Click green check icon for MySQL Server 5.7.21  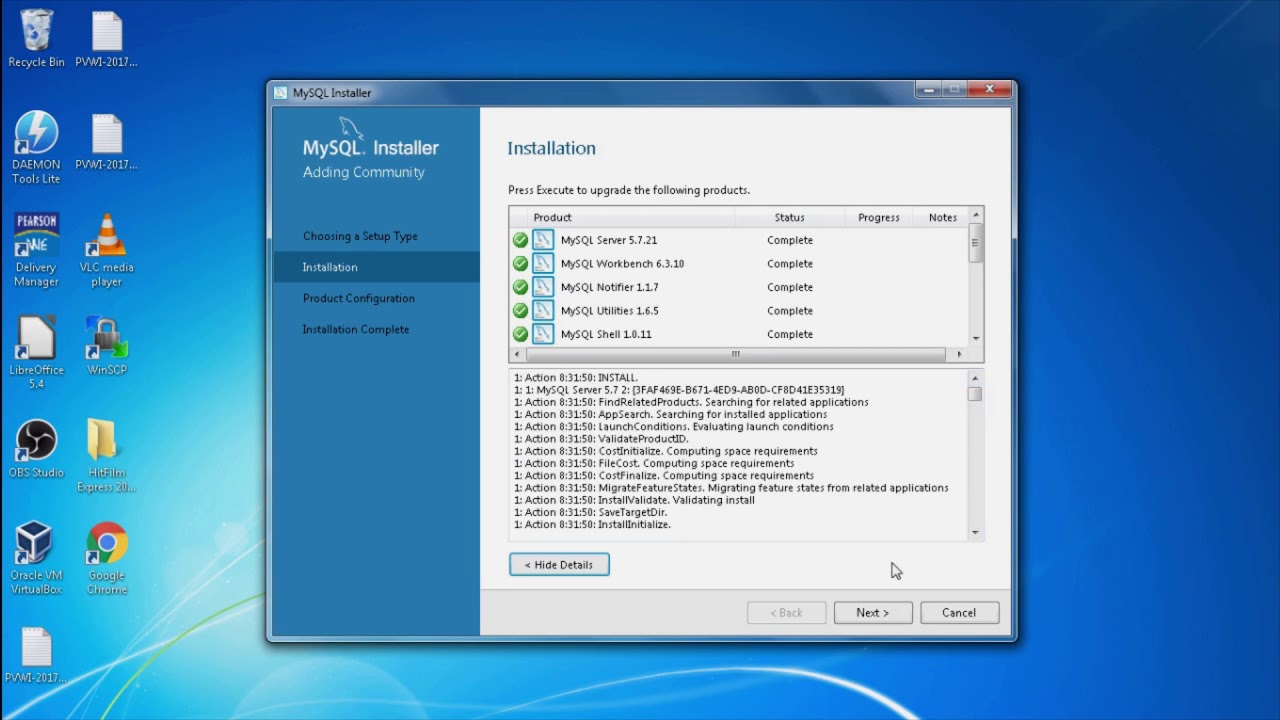click(520, 240)
